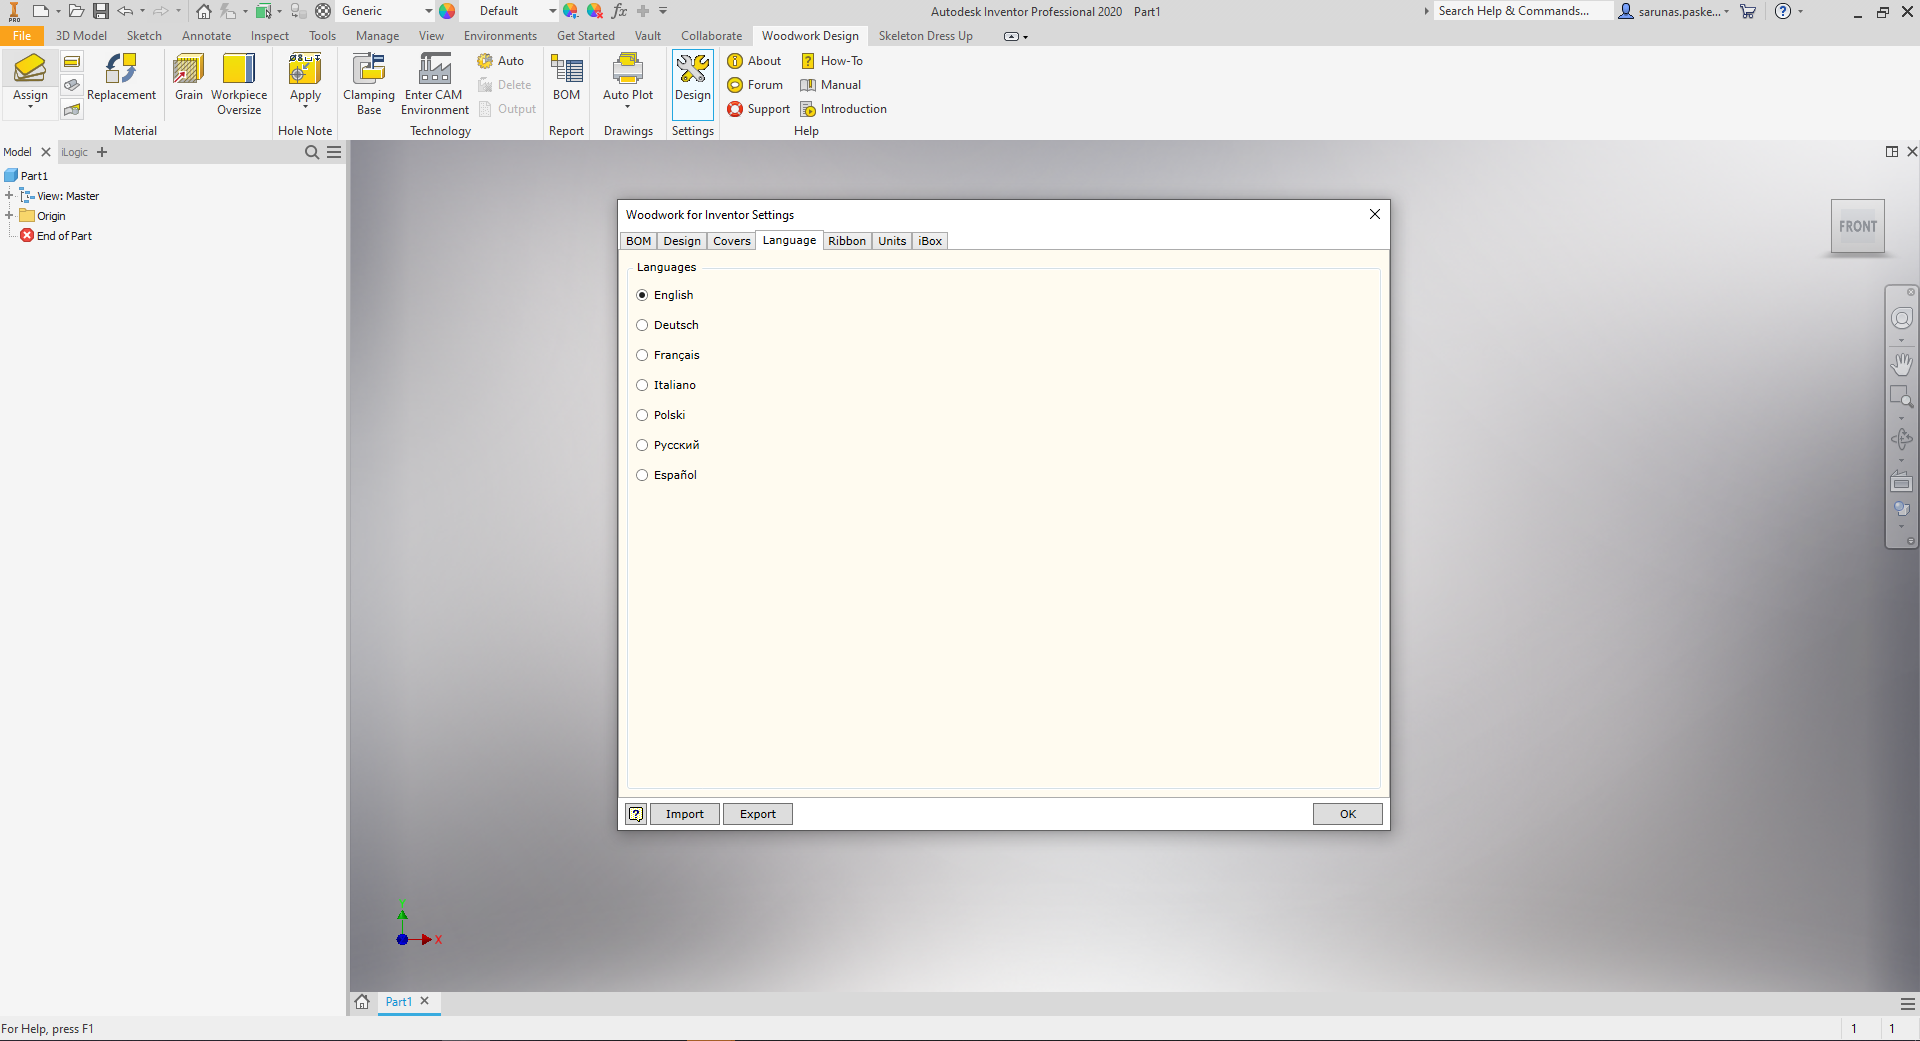The image size is (1920, 1041).
Task: Click the help question icon in settings dialog
Action: coord(636,814)
